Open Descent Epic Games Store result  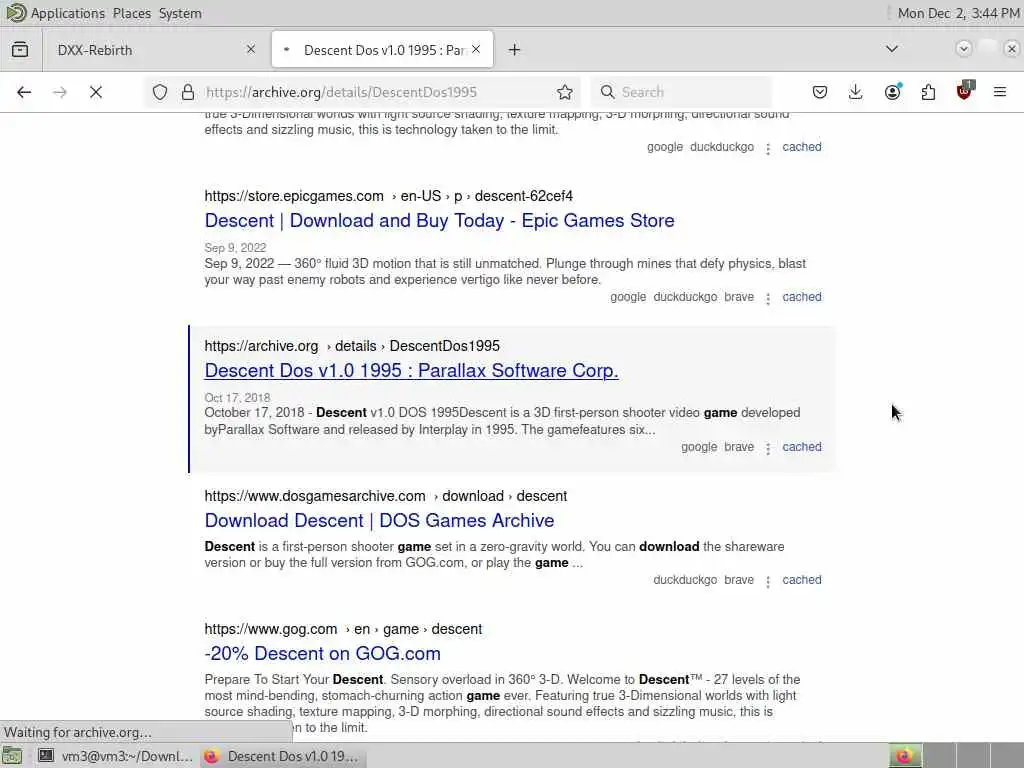[x=440, y=221]
